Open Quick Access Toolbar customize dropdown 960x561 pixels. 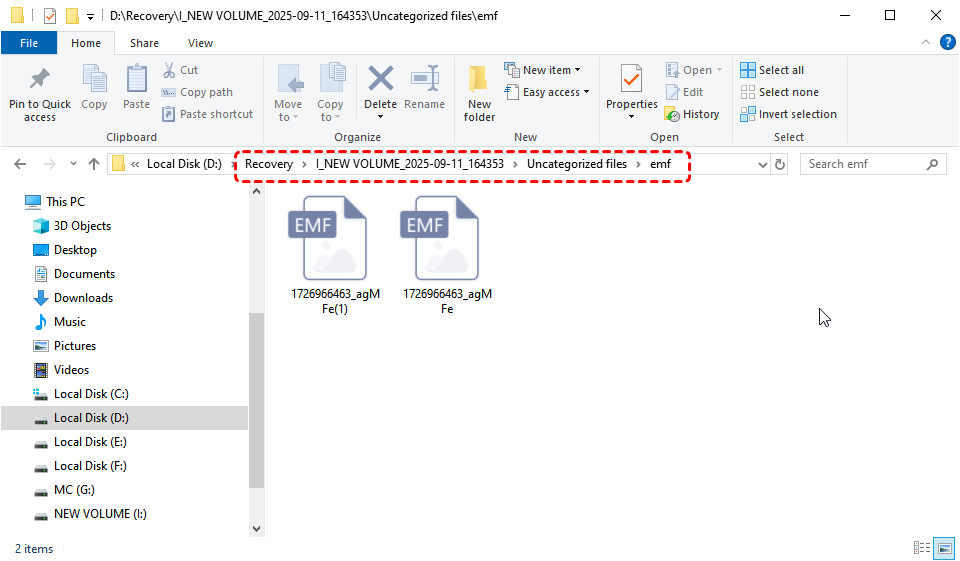(90, 17)
